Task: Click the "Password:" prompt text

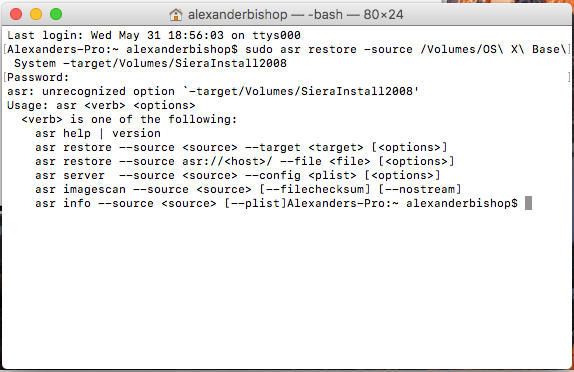Action: coord(38,77)
